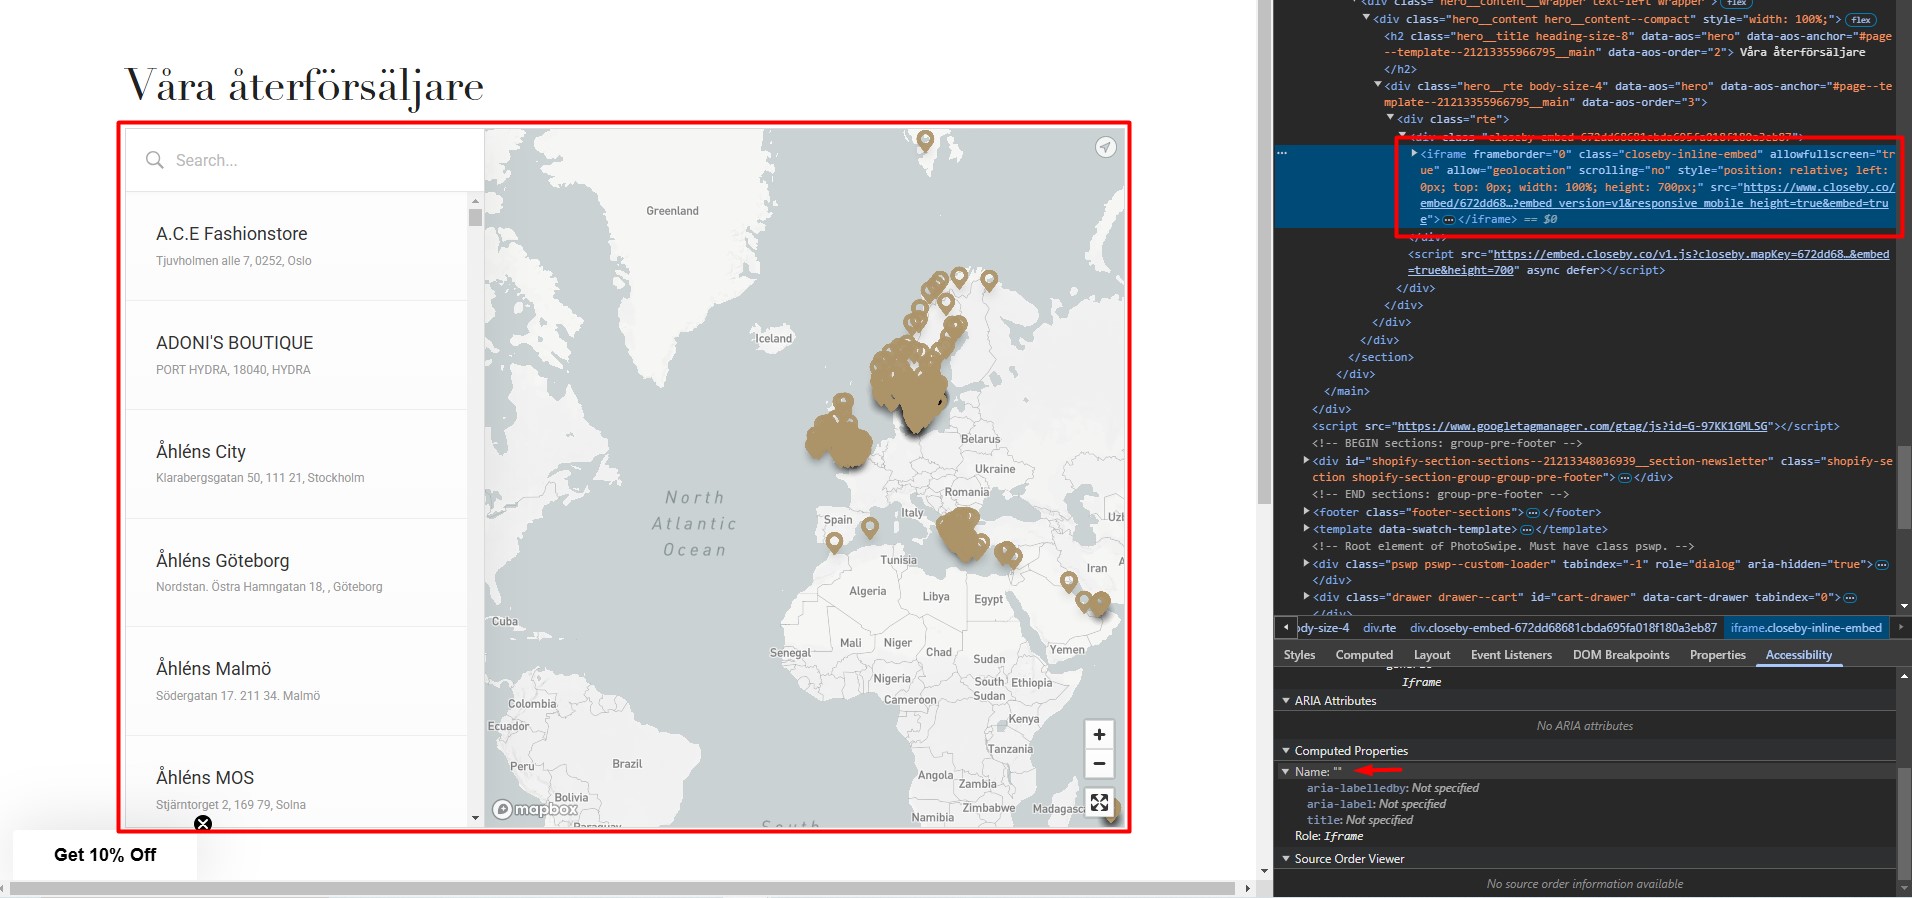Open the closeby.co embed iframe src link

[1654, 203]
